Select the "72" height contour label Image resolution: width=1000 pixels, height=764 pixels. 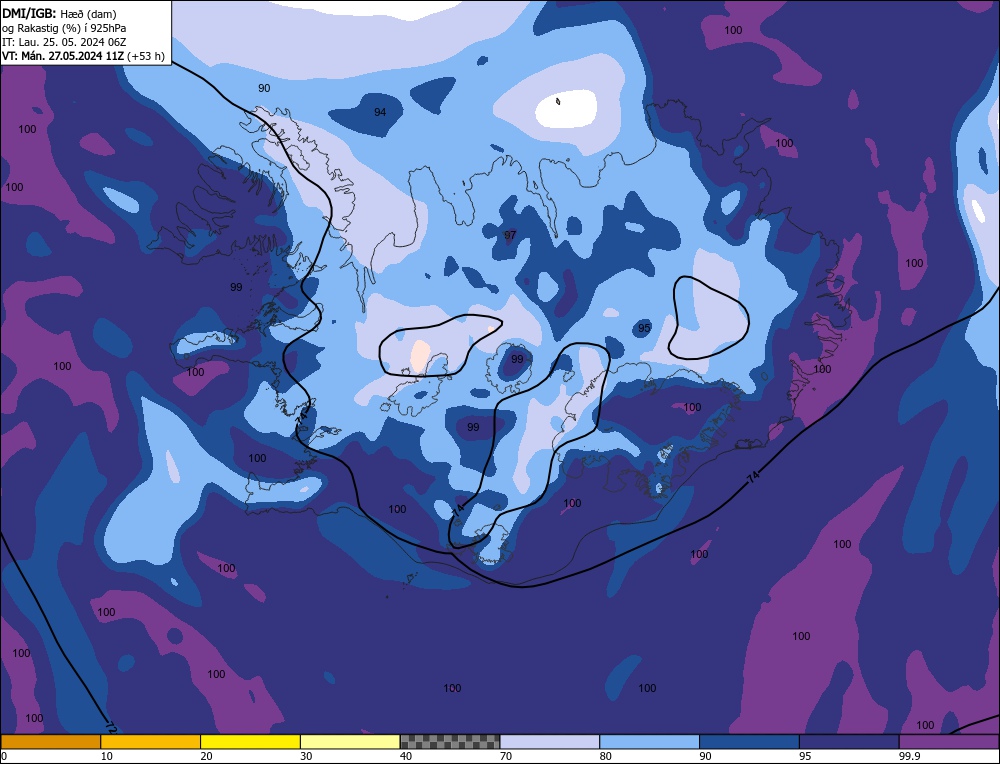coord(110,727)
